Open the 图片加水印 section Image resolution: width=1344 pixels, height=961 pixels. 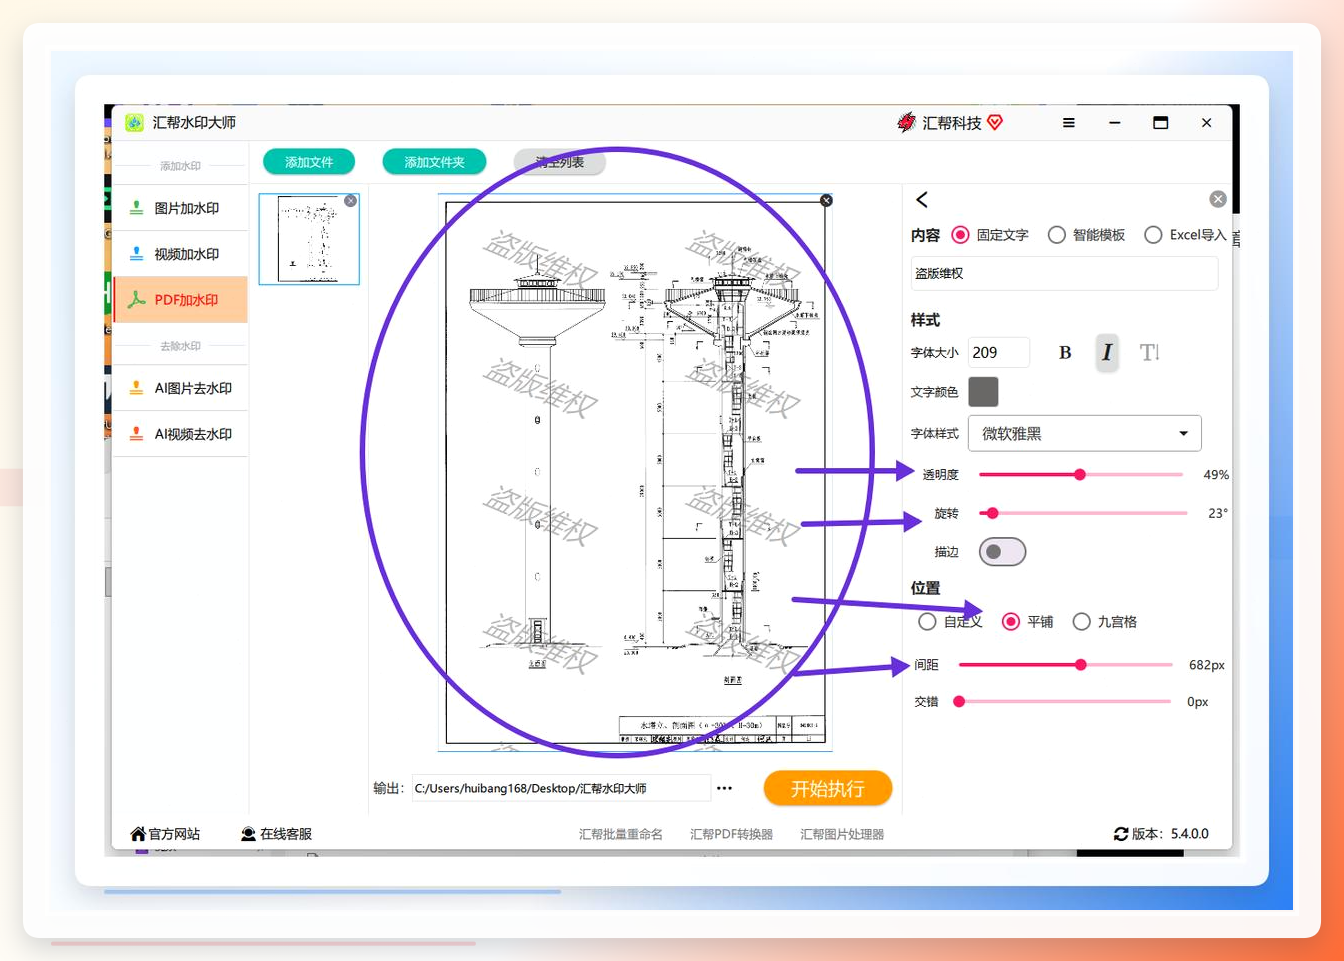[180, 208]
